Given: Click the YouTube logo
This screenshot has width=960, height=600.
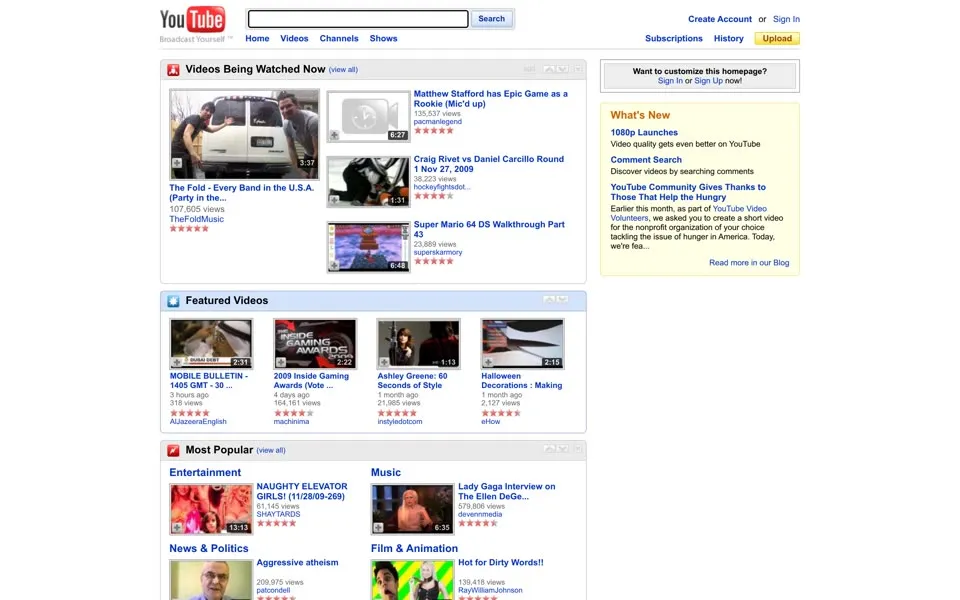Looking at the screenshot, I should coord(192,20).
